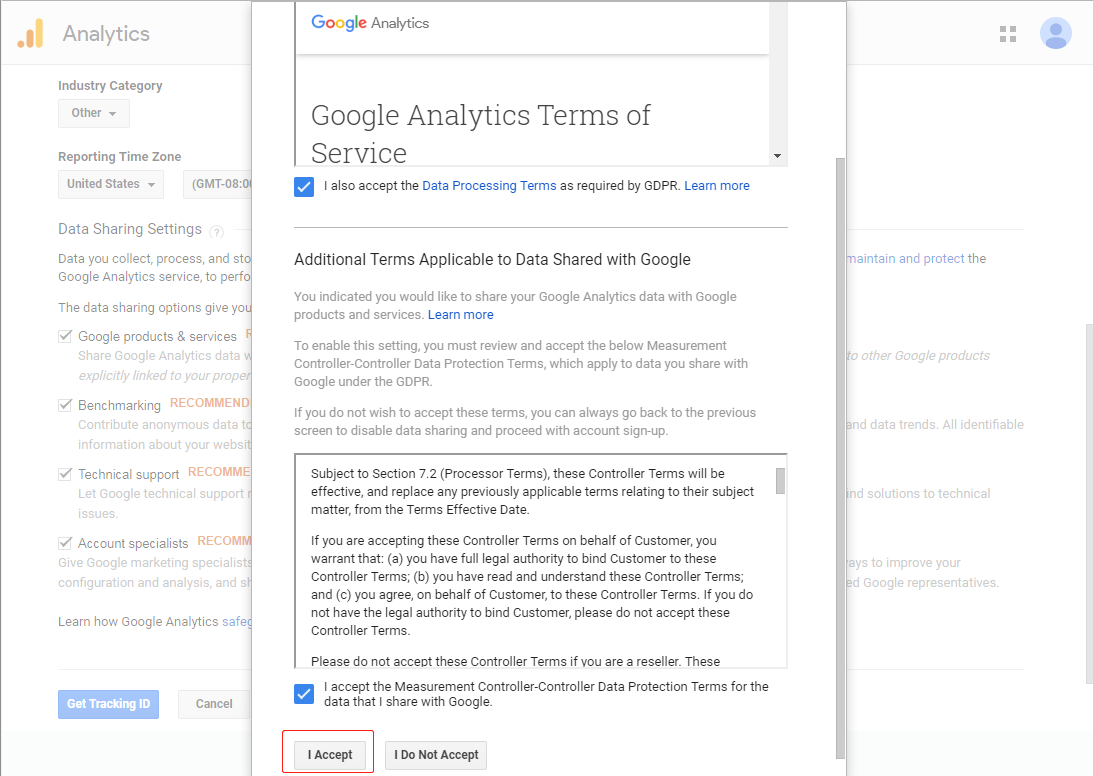Click the Cancel button
1093x776 pixels.
214,704
